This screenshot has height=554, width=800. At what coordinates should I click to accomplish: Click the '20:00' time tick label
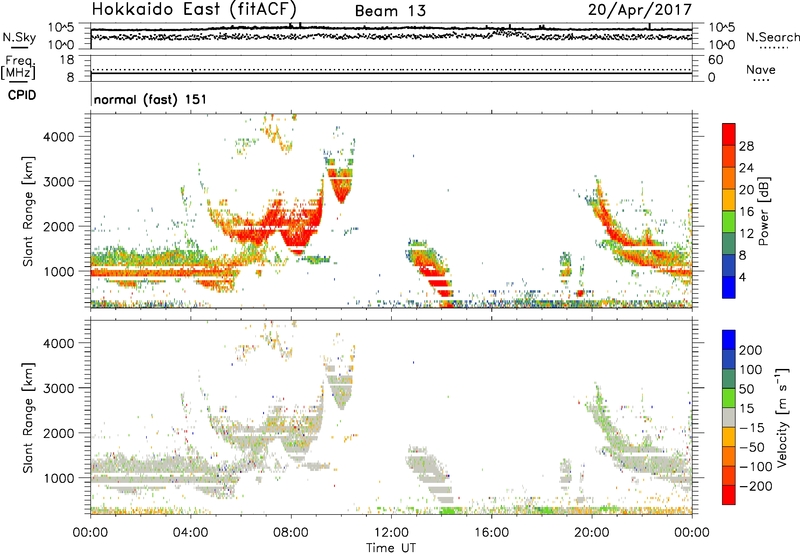point(592,533)
